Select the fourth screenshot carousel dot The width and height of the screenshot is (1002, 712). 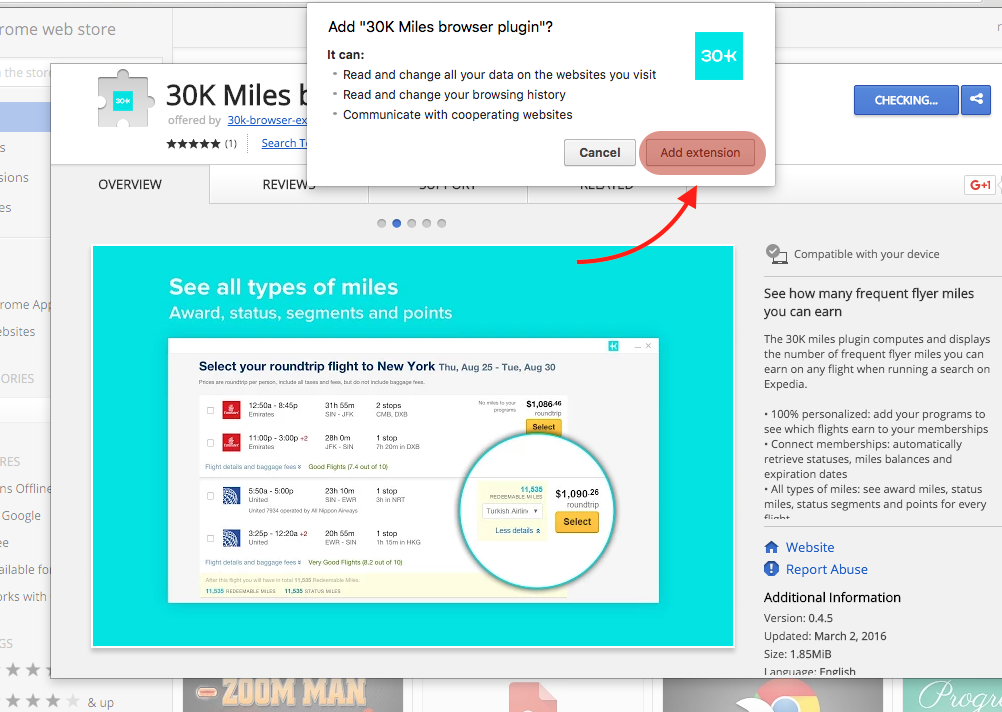pos(426,224)
